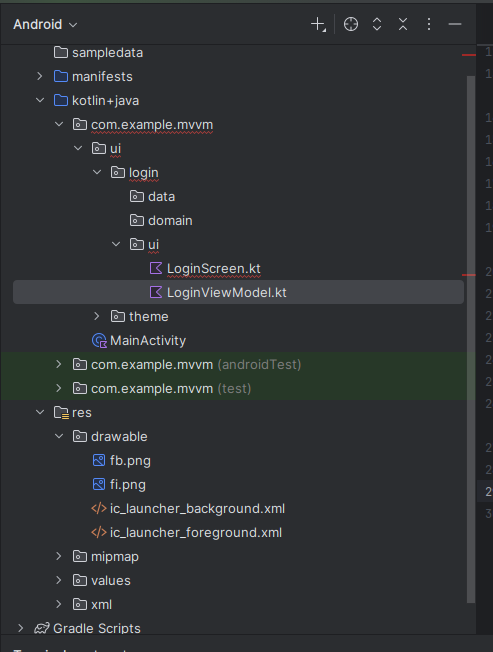Open ic_launcher_foreground.xml file name
The height and width of the screenshot is (652, 493).
point(196,533)
